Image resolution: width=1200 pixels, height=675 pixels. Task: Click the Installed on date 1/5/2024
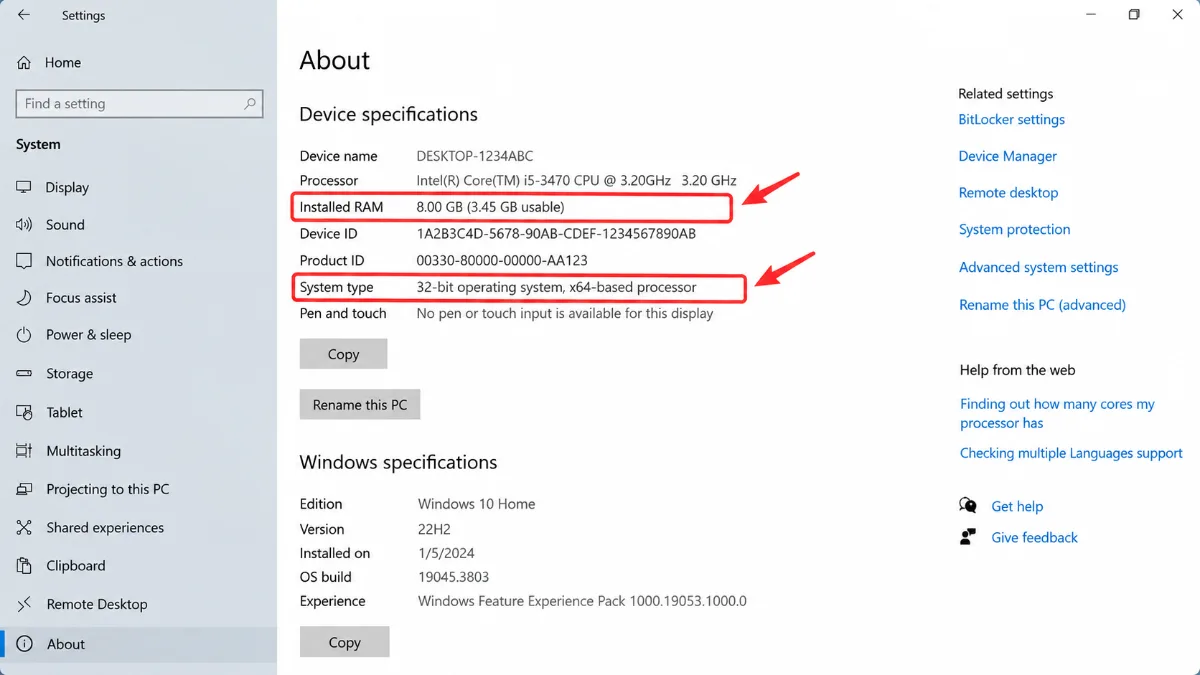(x=446, y=553)
